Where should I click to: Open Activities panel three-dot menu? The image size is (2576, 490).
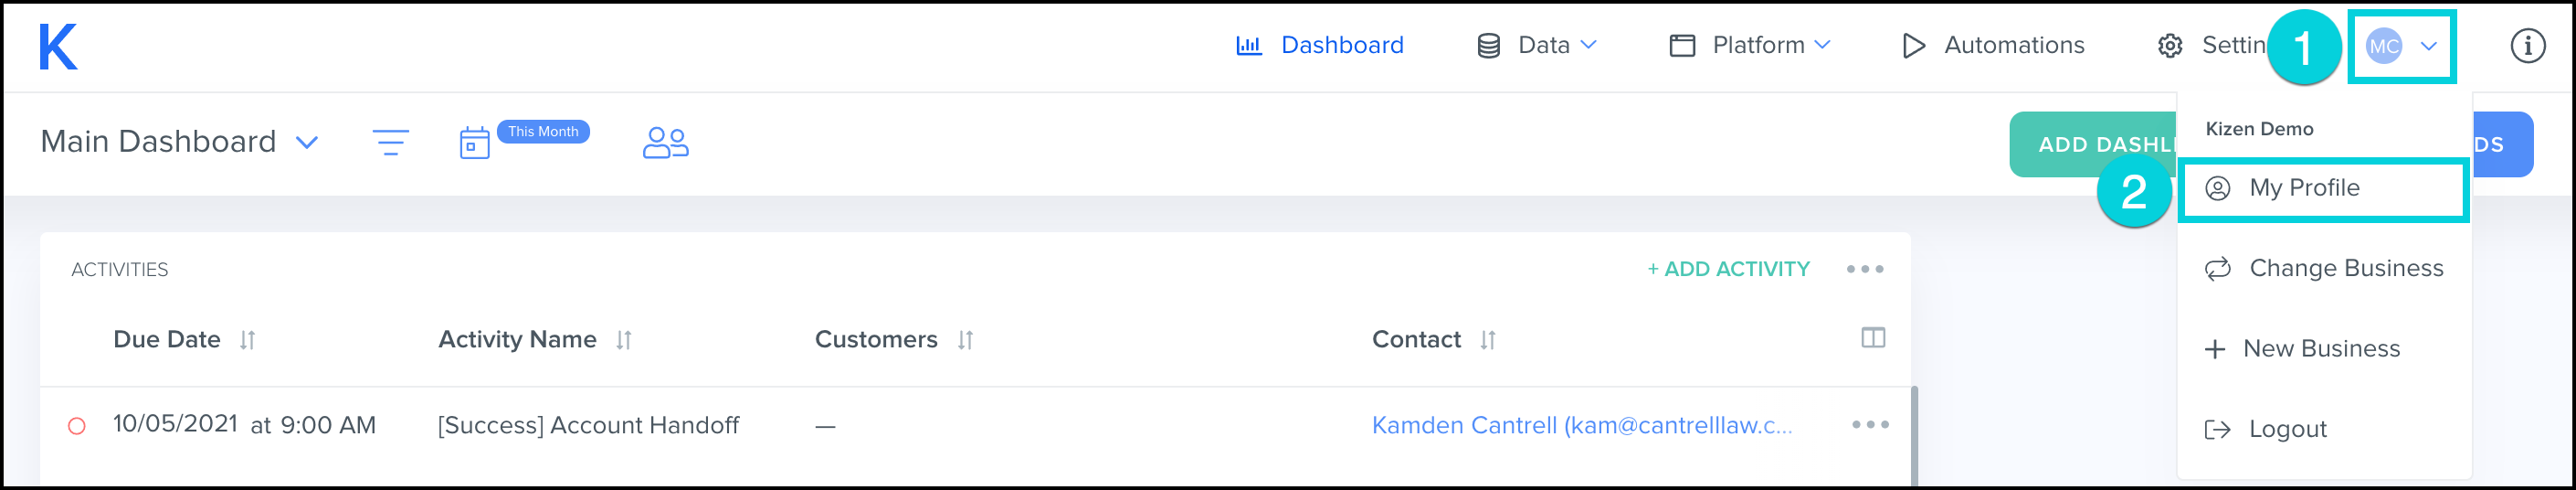point(1864,269)
